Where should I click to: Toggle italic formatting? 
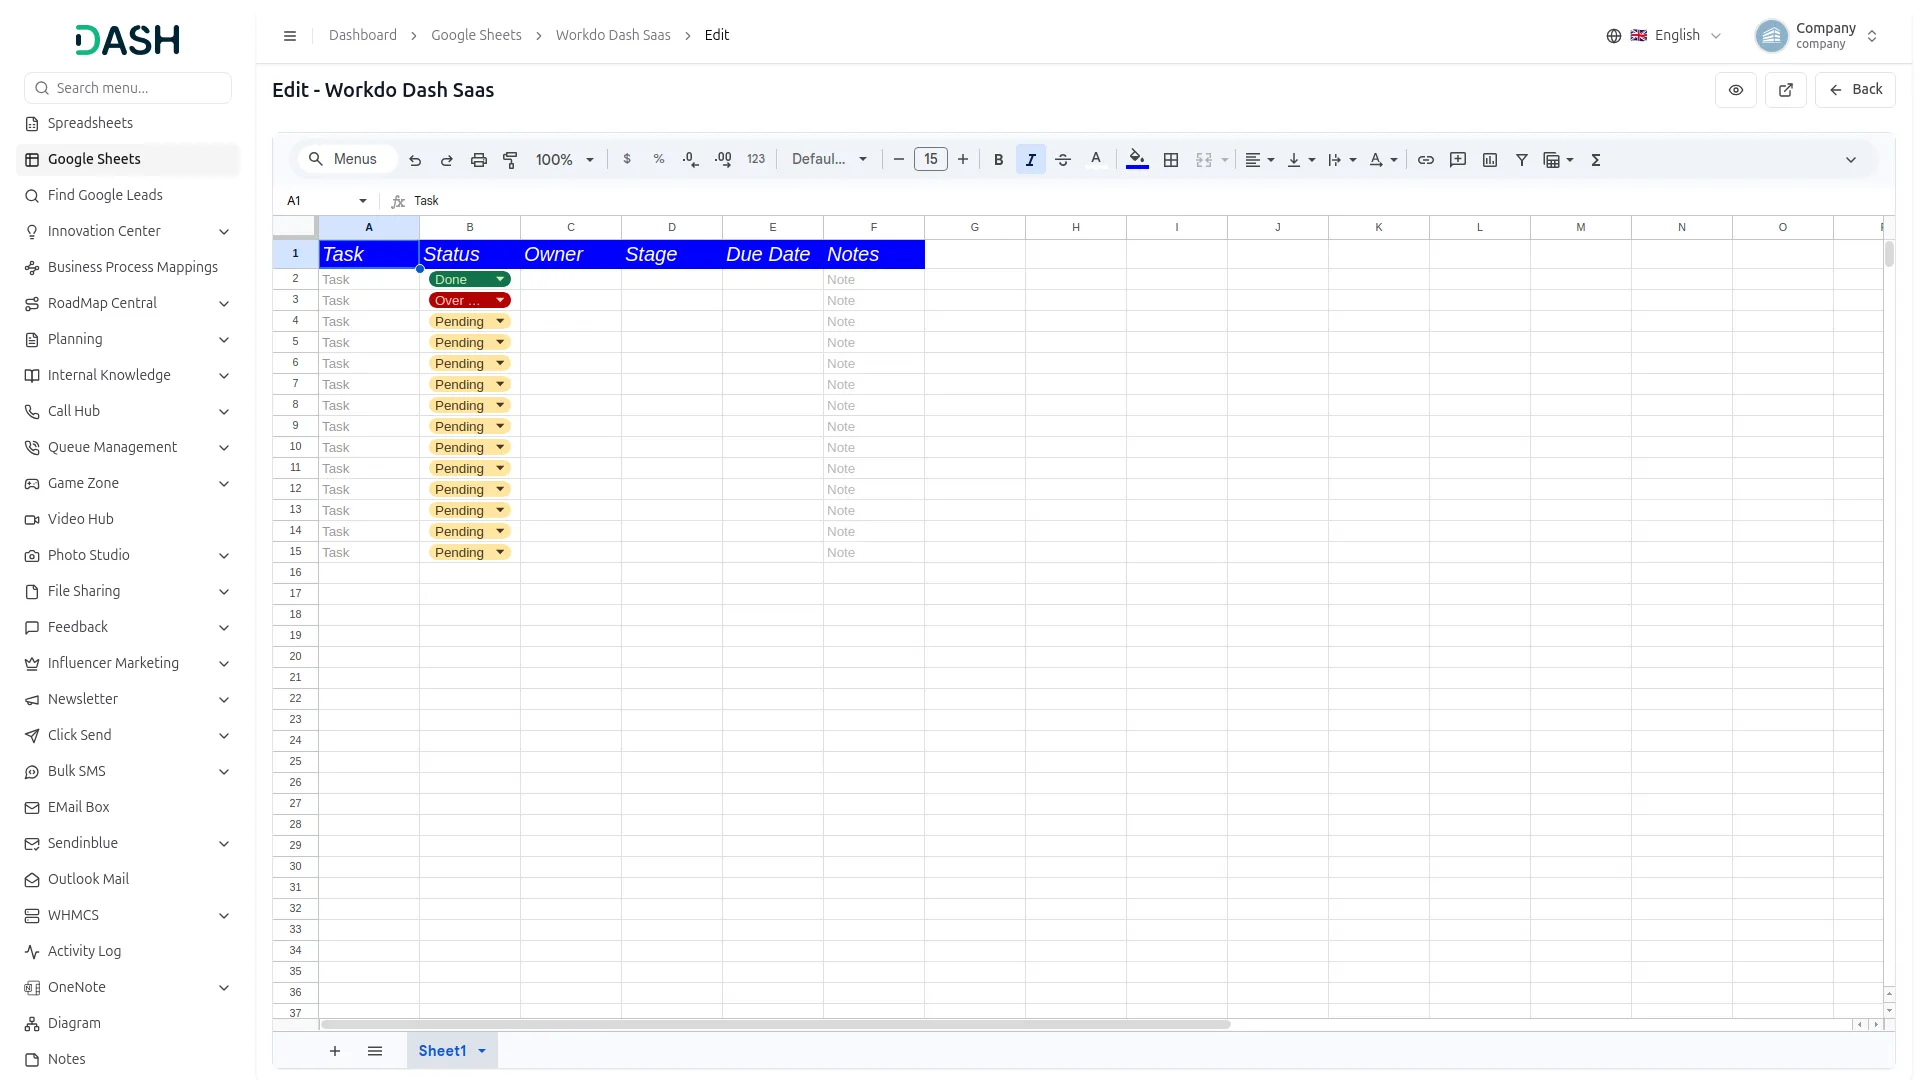pyautogui.click(x=1031, y=160)
